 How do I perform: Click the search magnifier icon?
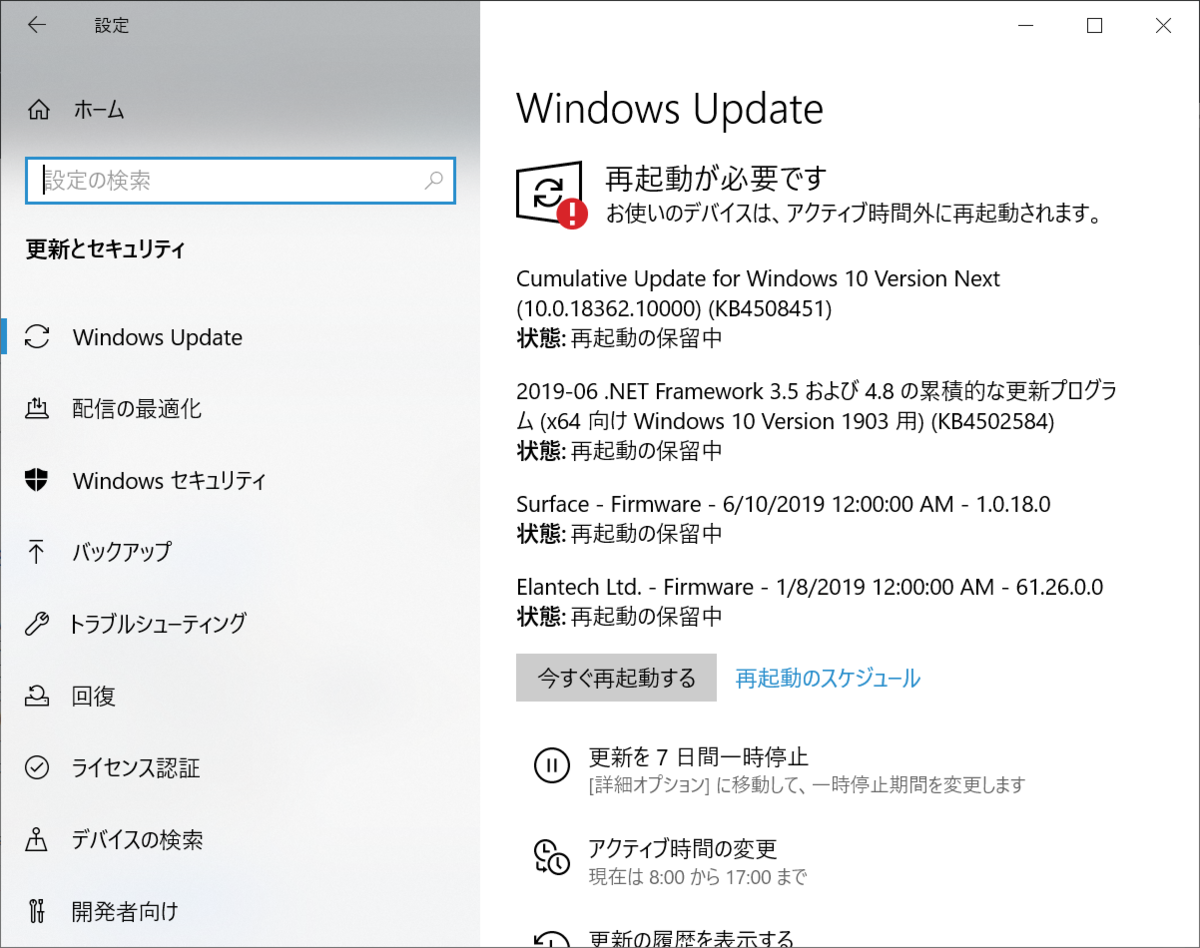pyautogui.click(x=434, y=181)
